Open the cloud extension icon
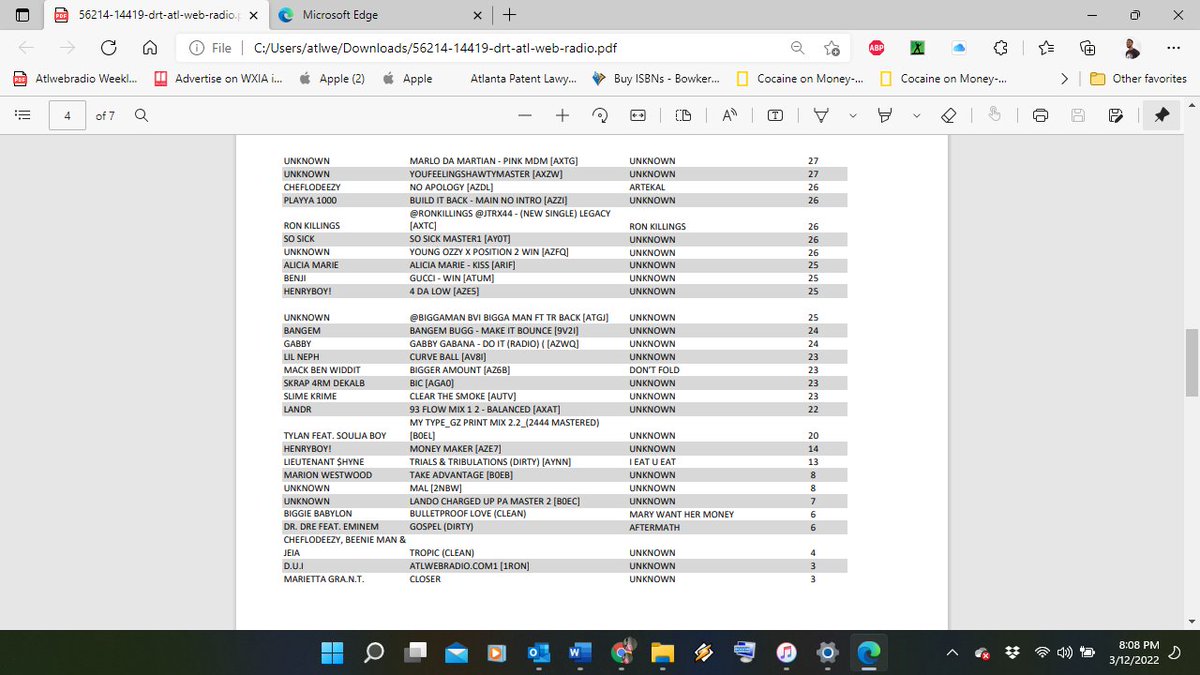Image resolution: width=1200 pixels, height=675 pixels. (958, 47)
